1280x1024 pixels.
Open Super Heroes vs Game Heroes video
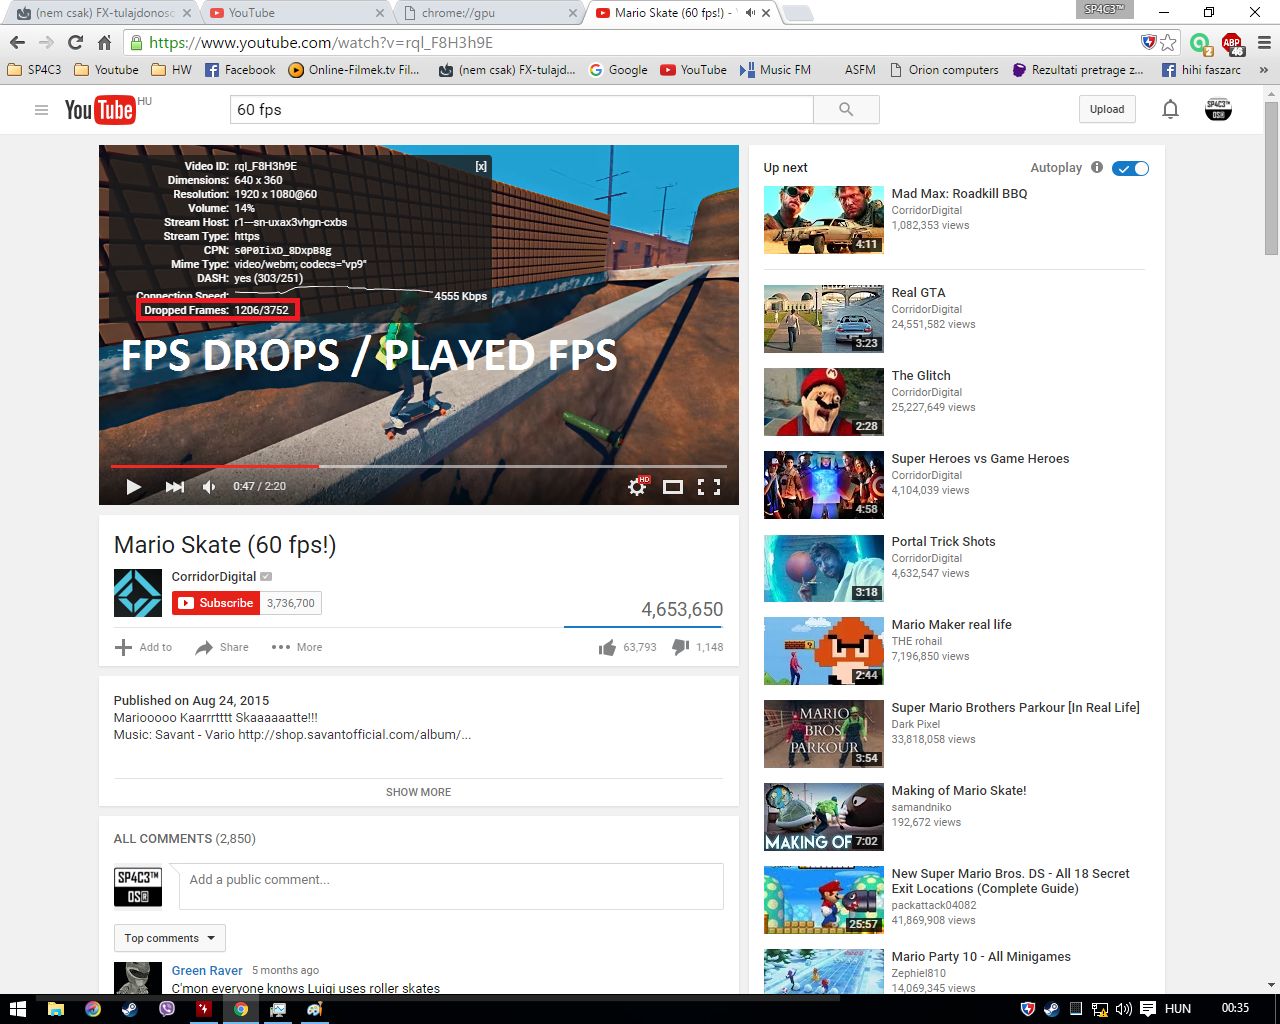click(980, 459)
